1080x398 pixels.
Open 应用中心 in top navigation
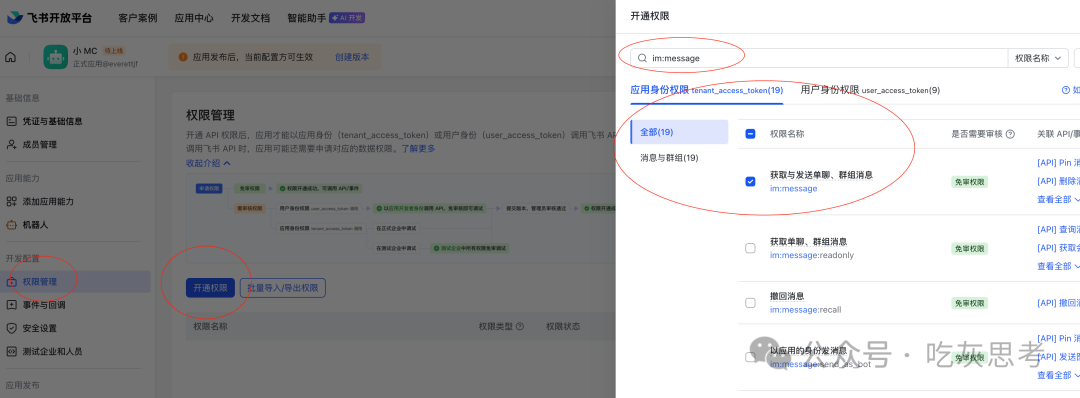(x=194, y=18)
